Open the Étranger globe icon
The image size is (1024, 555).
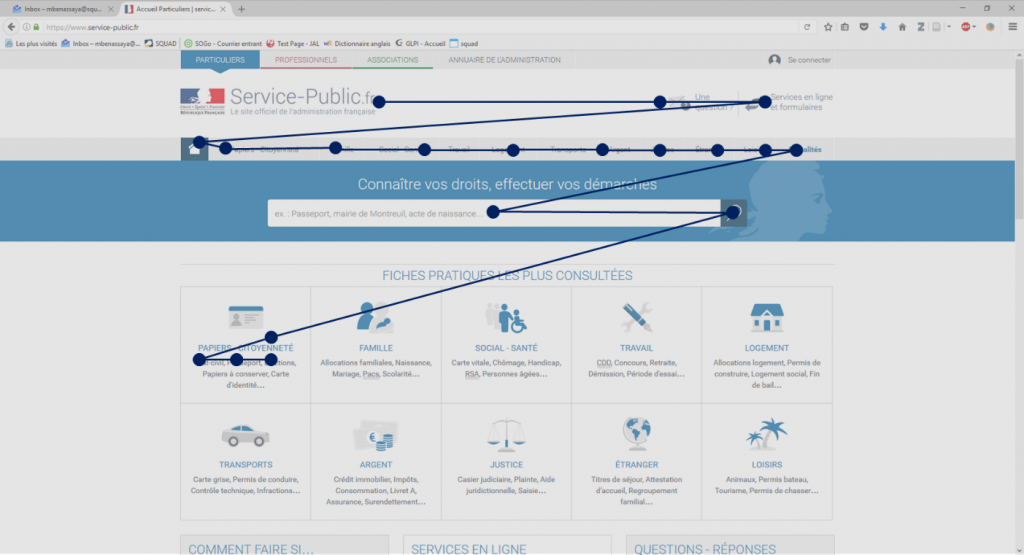click(x=636, y=435)
